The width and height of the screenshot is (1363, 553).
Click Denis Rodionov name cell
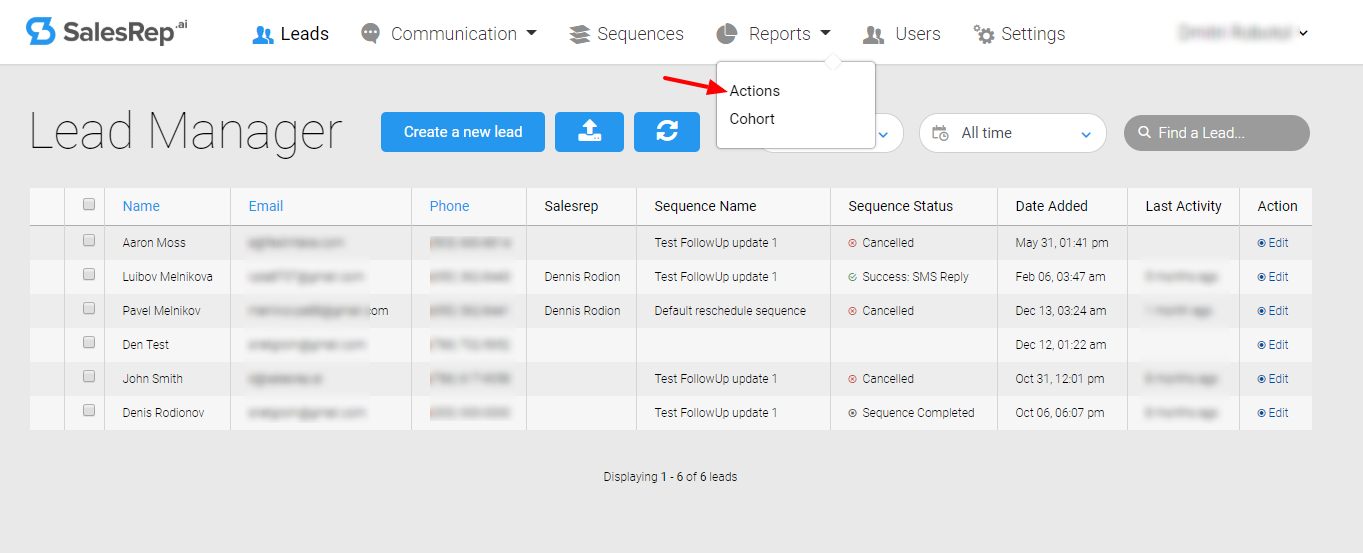(163, 413)
